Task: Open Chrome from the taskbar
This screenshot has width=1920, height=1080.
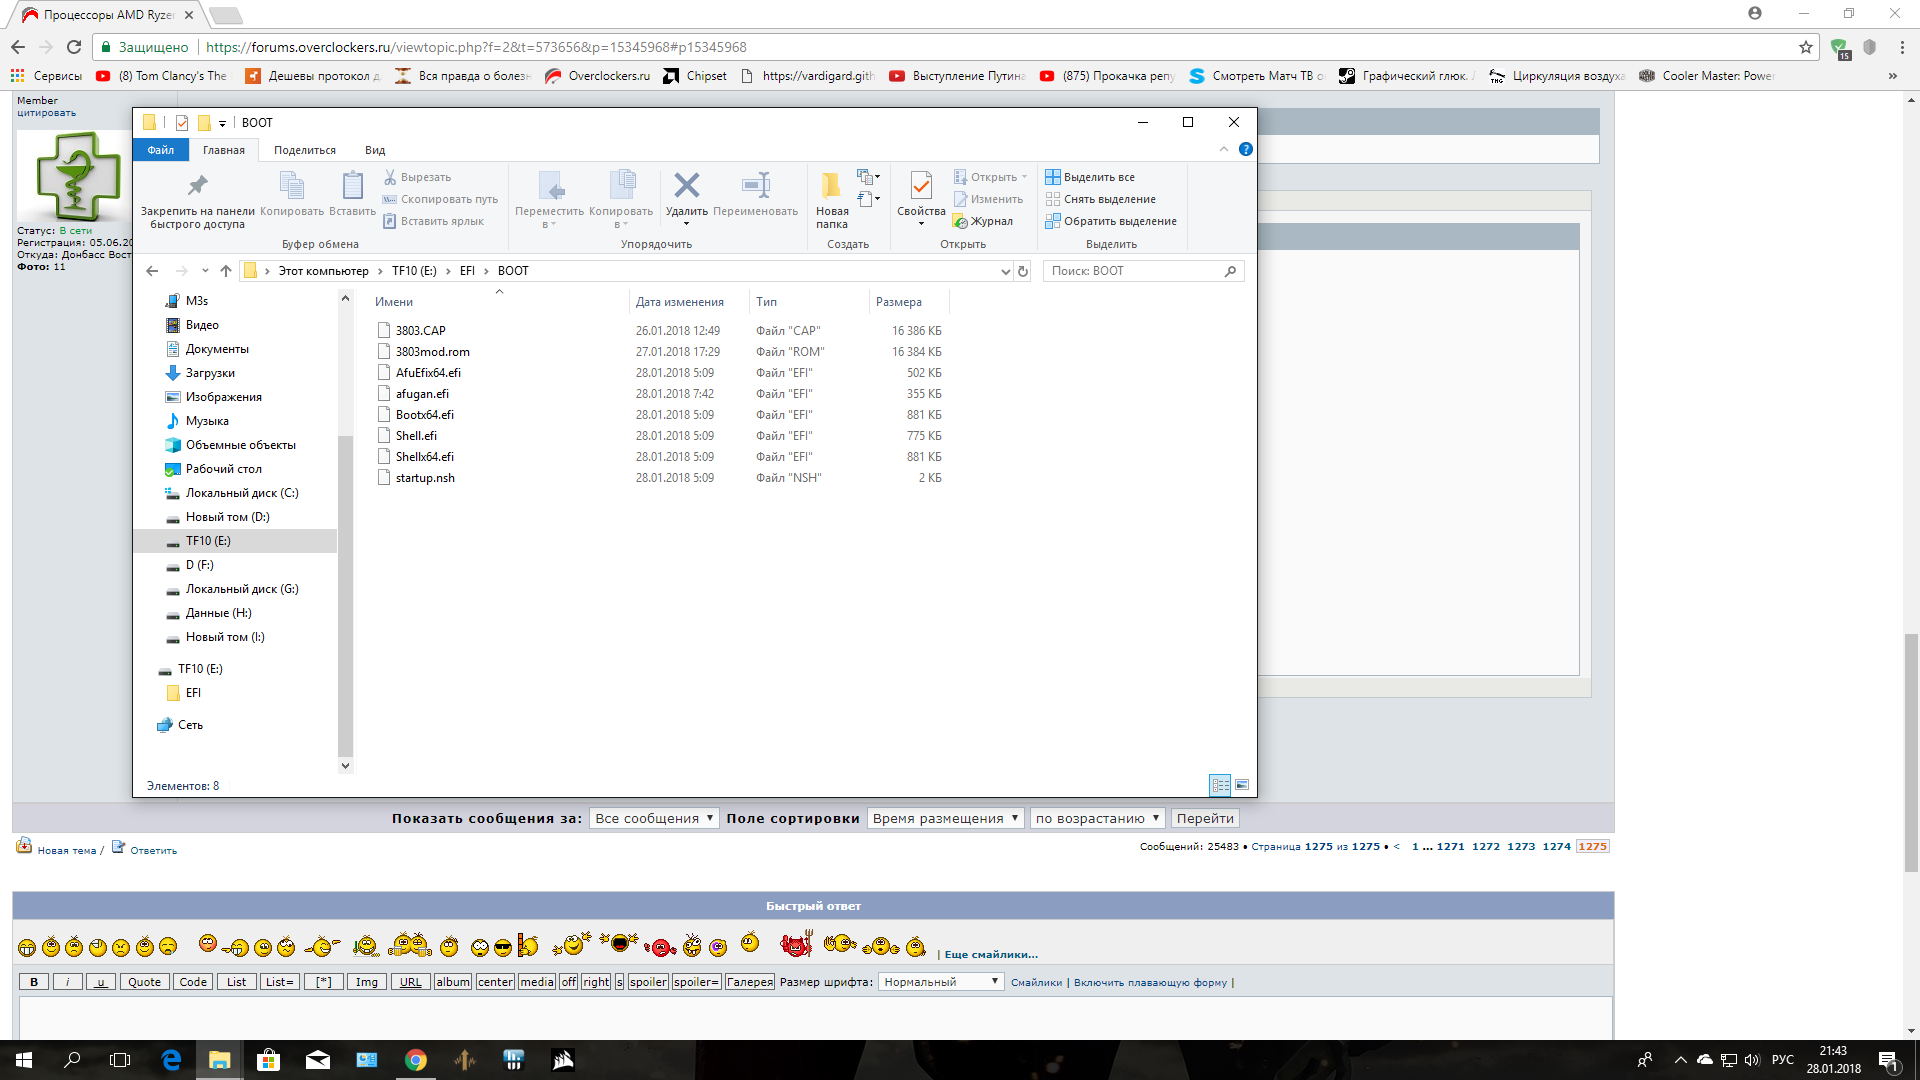Action: (415, 1060)
